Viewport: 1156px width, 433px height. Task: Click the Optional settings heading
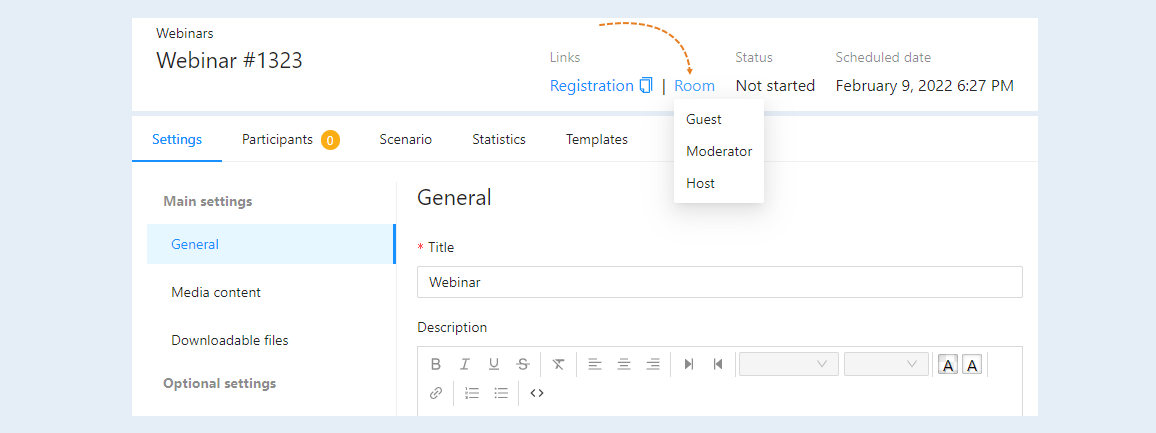(220, 384)
